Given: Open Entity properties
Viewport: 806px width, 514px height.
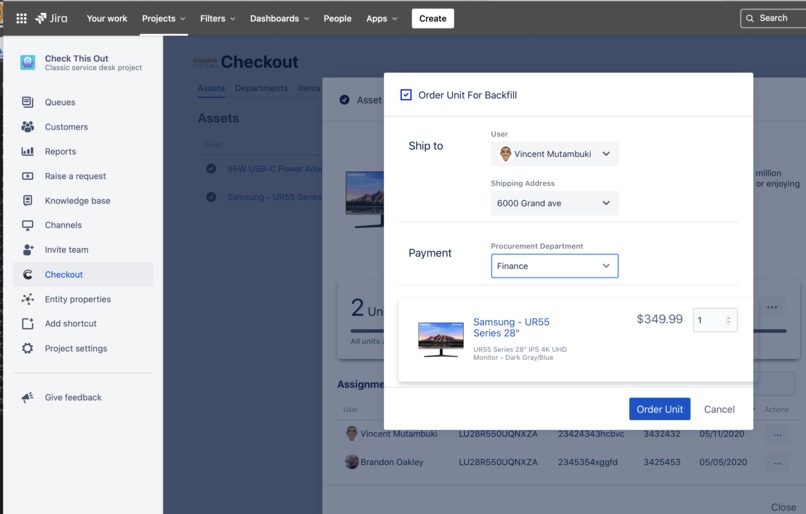Looking at the screenshot, I should 83,299.
